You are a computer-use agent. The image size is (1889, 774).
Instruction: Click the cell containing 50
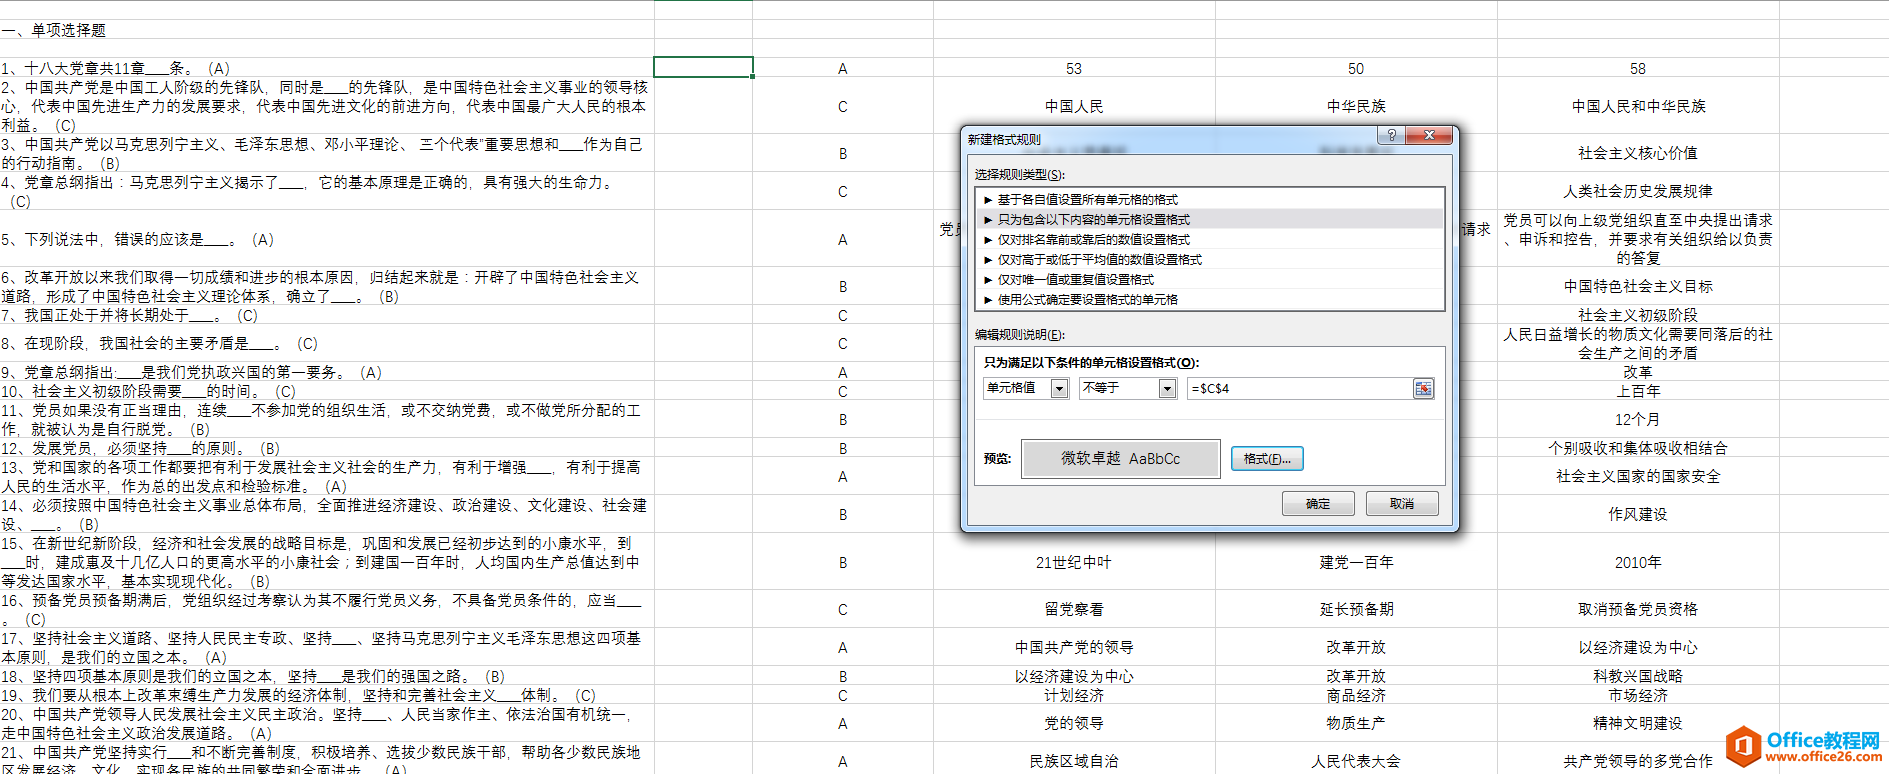click(1356, 69)
